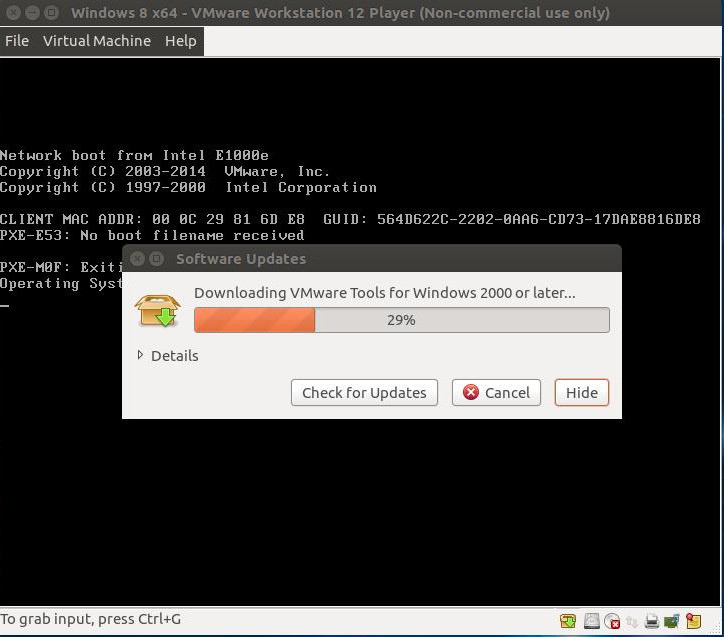Minimize the VMware Player window
Image resolution: width=724 pixels, height=637 pixels.
pyautogui.click(x=32, y=12)
